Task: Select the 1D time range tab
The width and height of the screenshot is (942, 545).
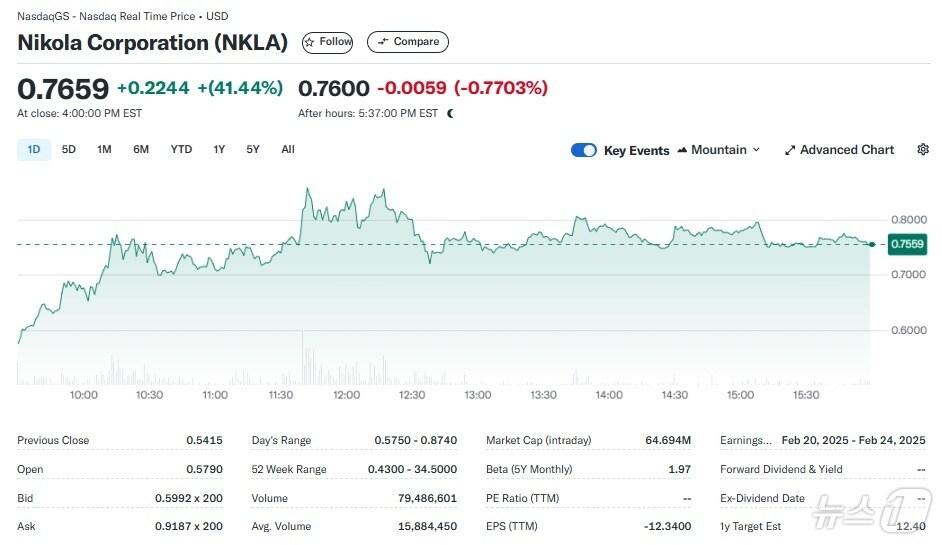Action: (33, 150)
